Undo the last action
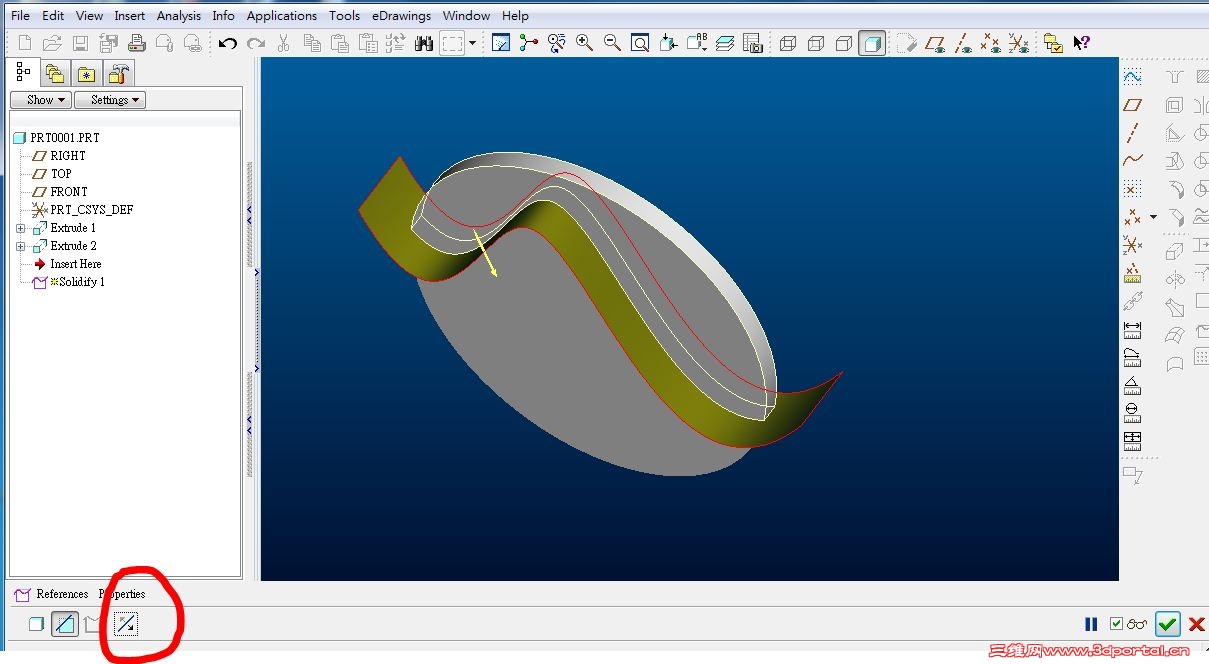 (228, 43)
